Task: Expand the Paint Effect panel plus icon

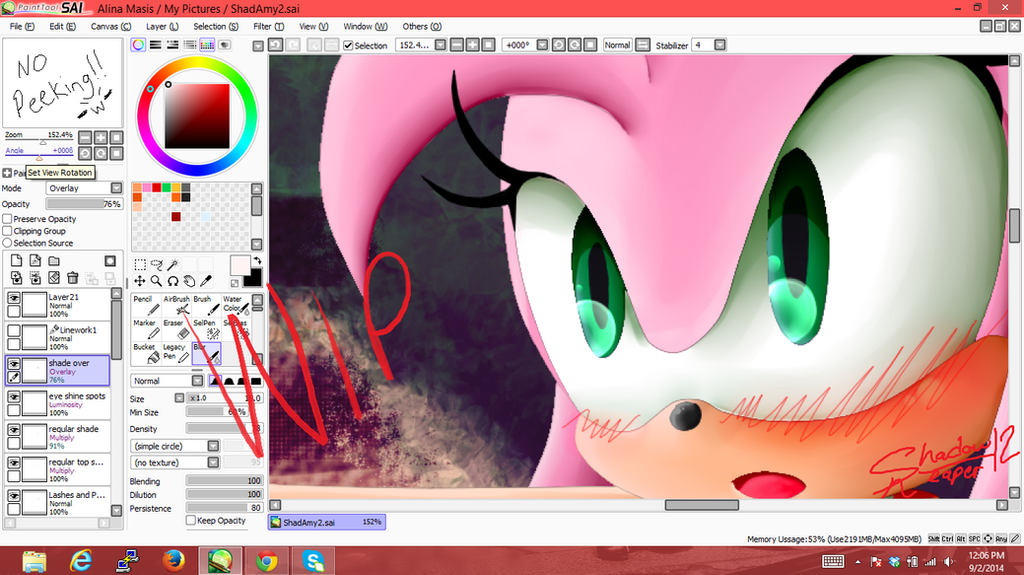Action: point(7,172)
